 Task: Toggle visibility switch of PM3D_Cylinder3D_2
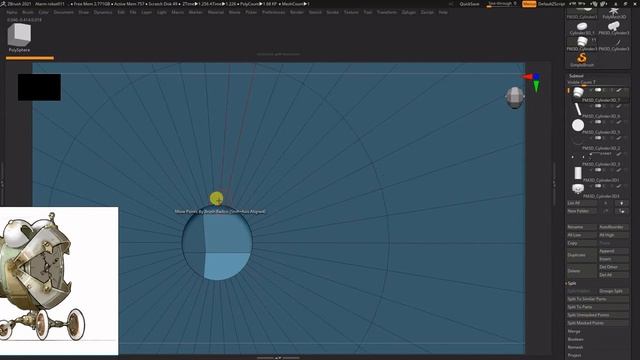coord(598,138)
